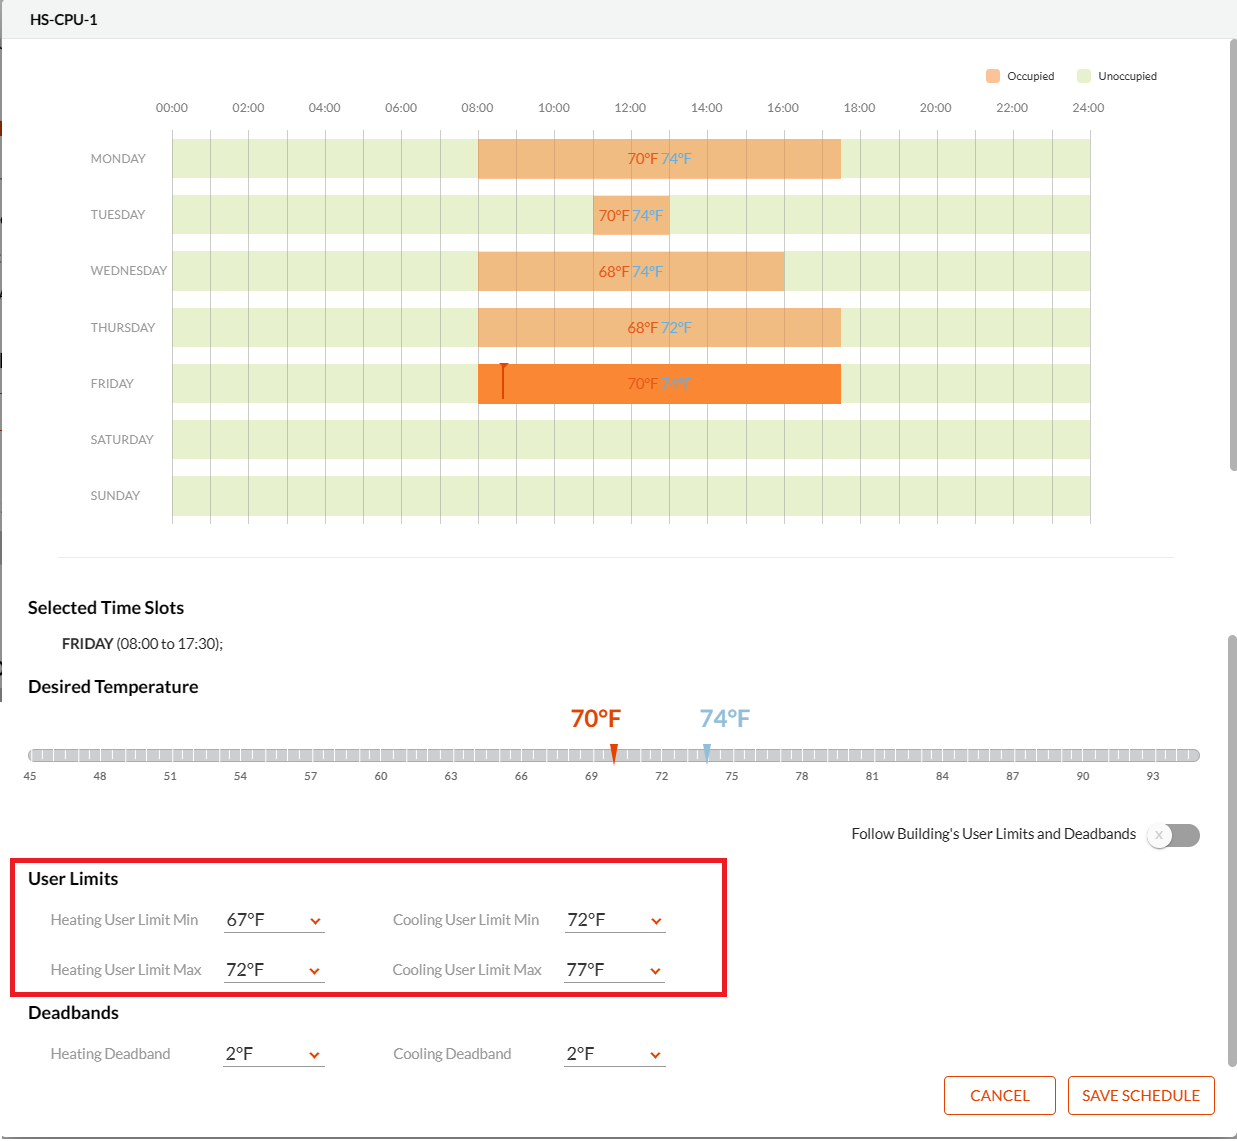Click an unoccupied slot on Saturday's row
Viewport: 1237px width, 1141px height.
pyautogui.click(x=600, y=439)
